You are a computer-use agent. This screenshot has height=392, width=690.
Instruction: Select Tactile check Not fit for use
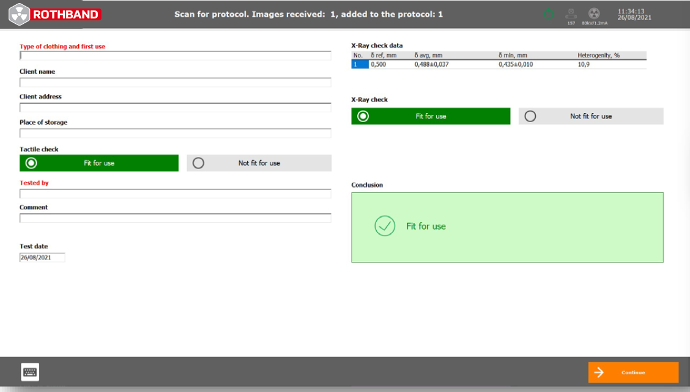tap(259, 163)
